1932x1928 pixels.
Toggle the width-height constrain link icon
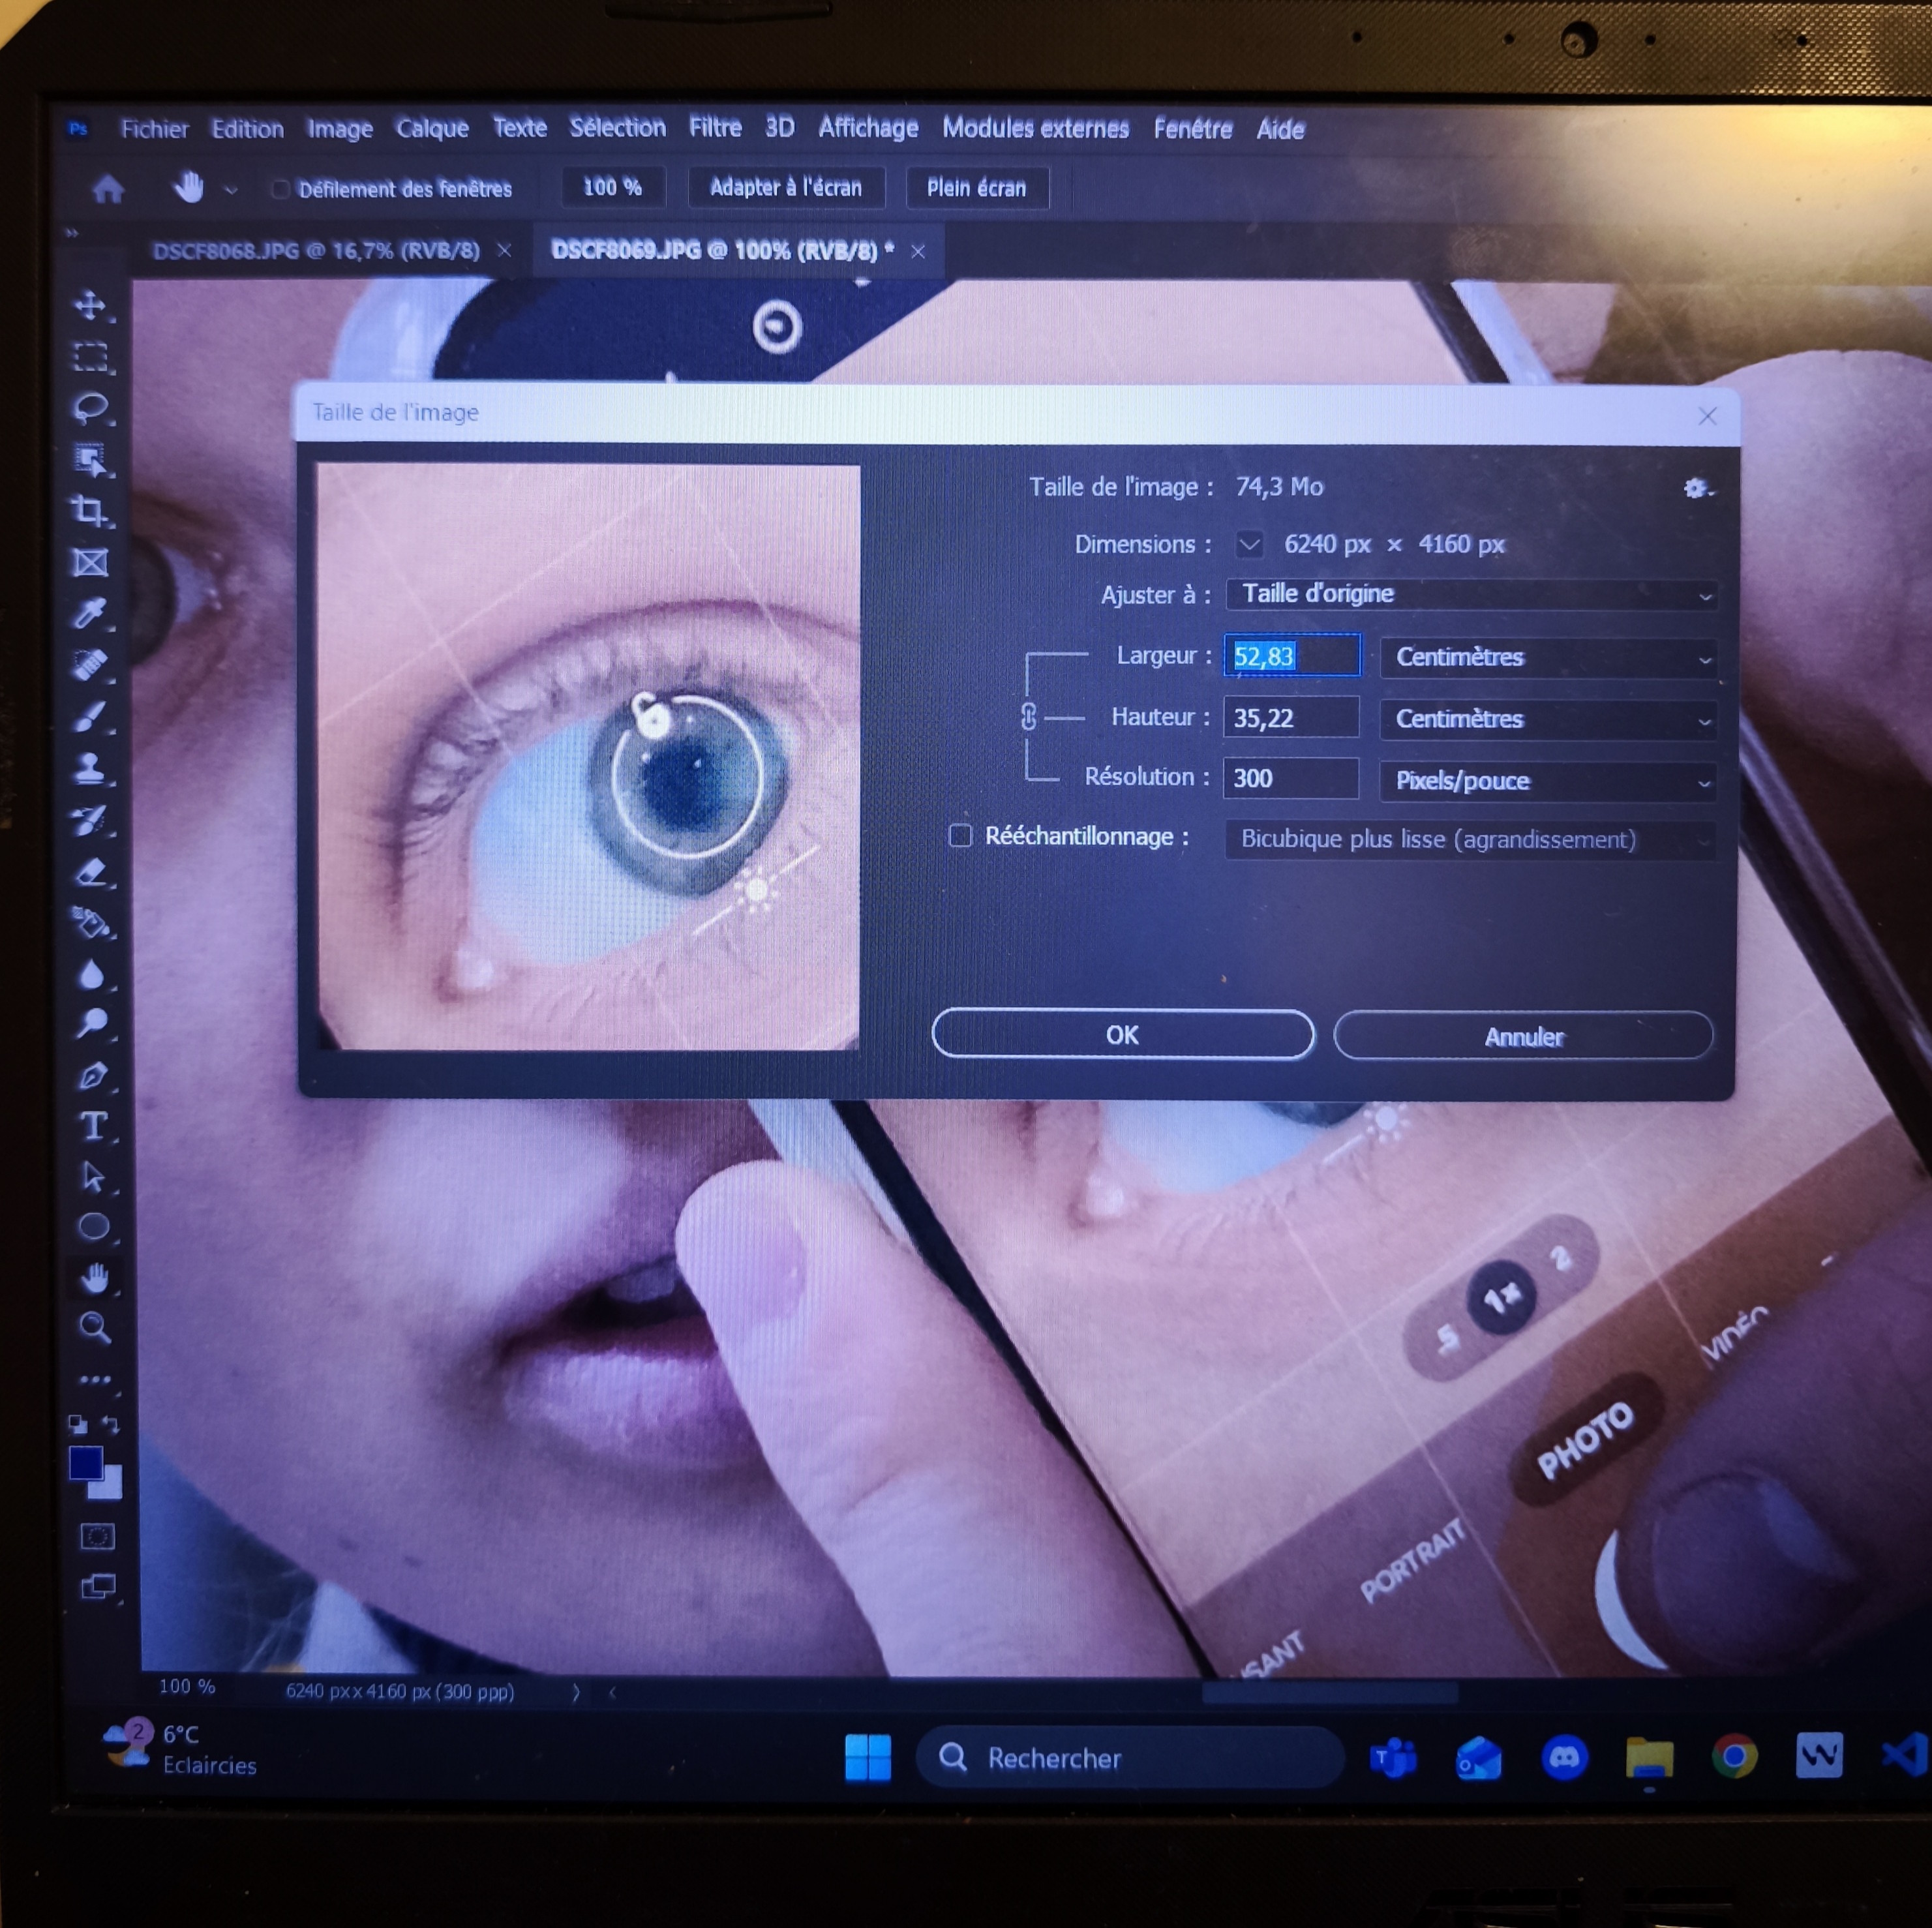pyautogui.click(x=1029, y=716)
